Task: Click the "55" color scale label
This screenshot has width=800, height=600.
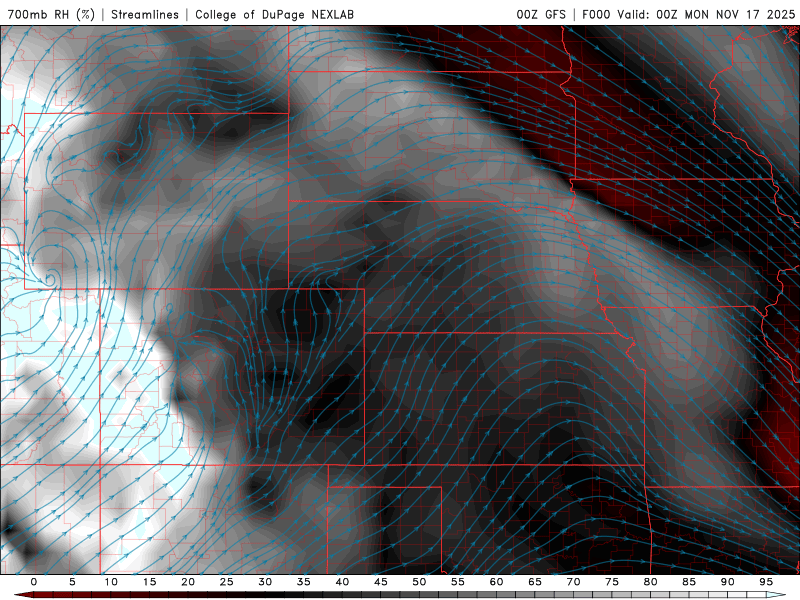Action: coord(458,582)
